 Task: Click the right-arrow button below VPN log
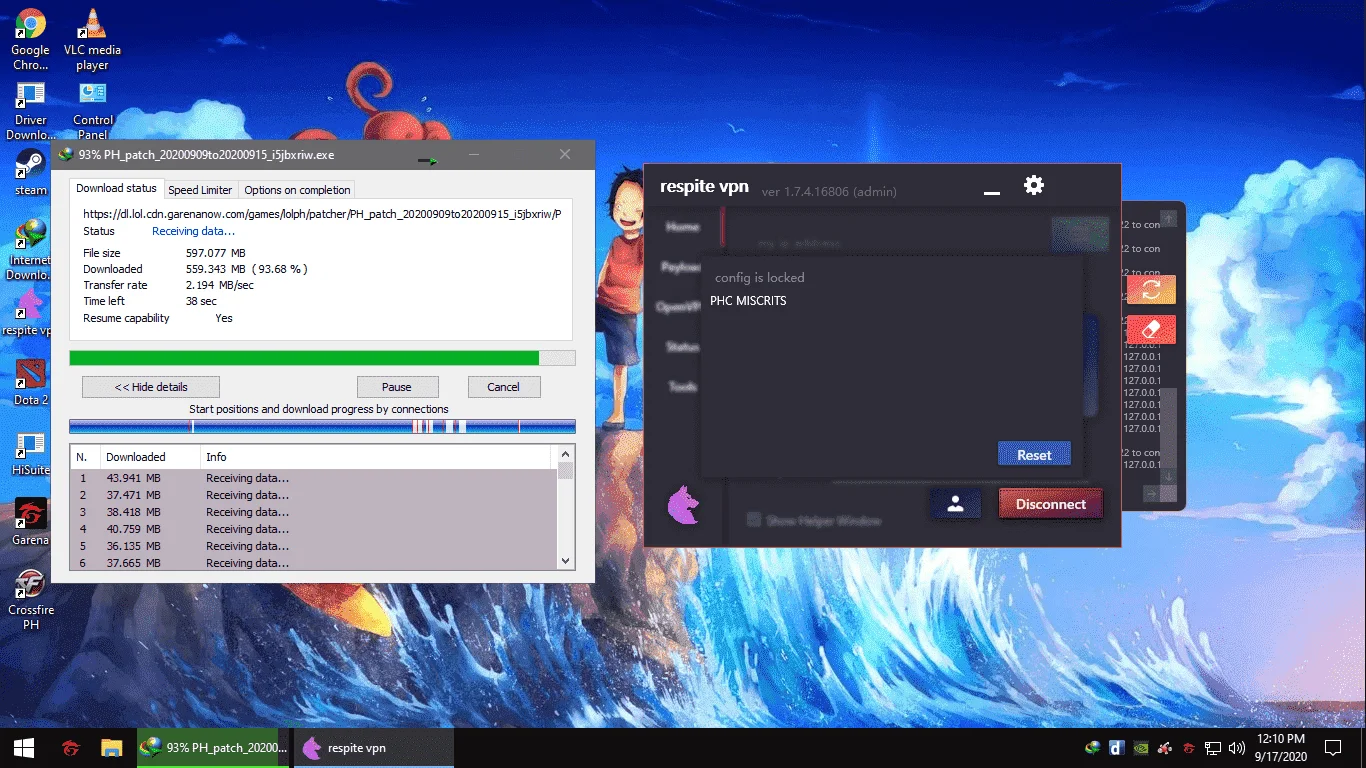pyautogui.click(x=1151, y=494)
